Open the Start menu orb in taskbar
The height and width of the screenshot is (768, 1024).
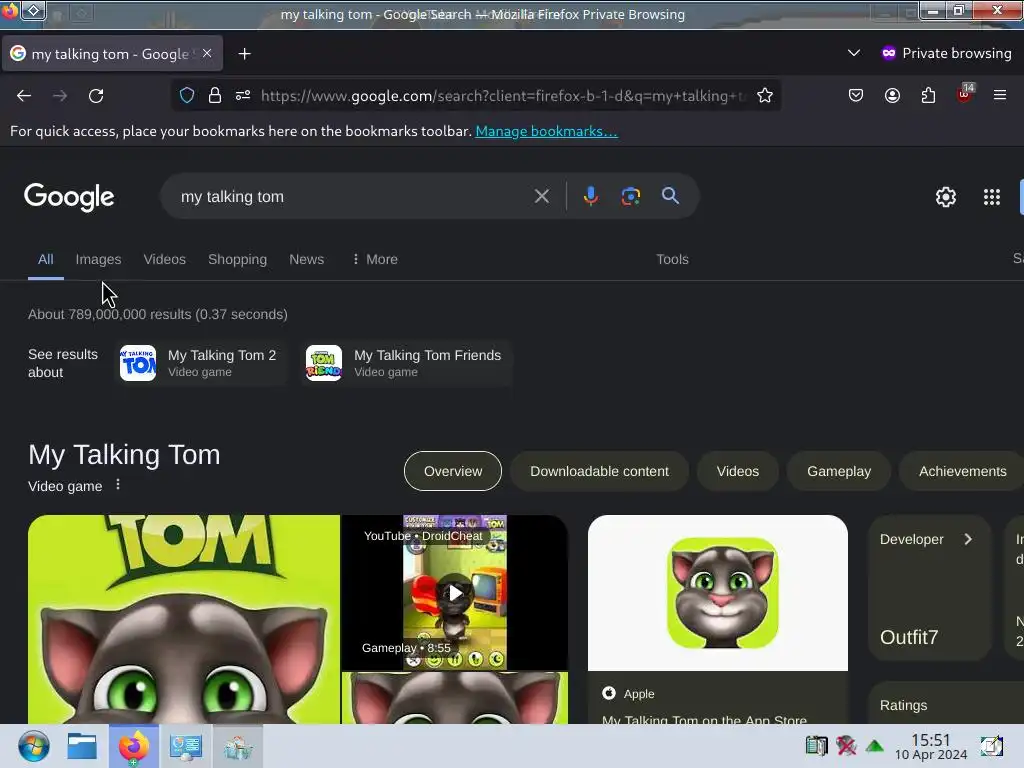tap(33, 746)
